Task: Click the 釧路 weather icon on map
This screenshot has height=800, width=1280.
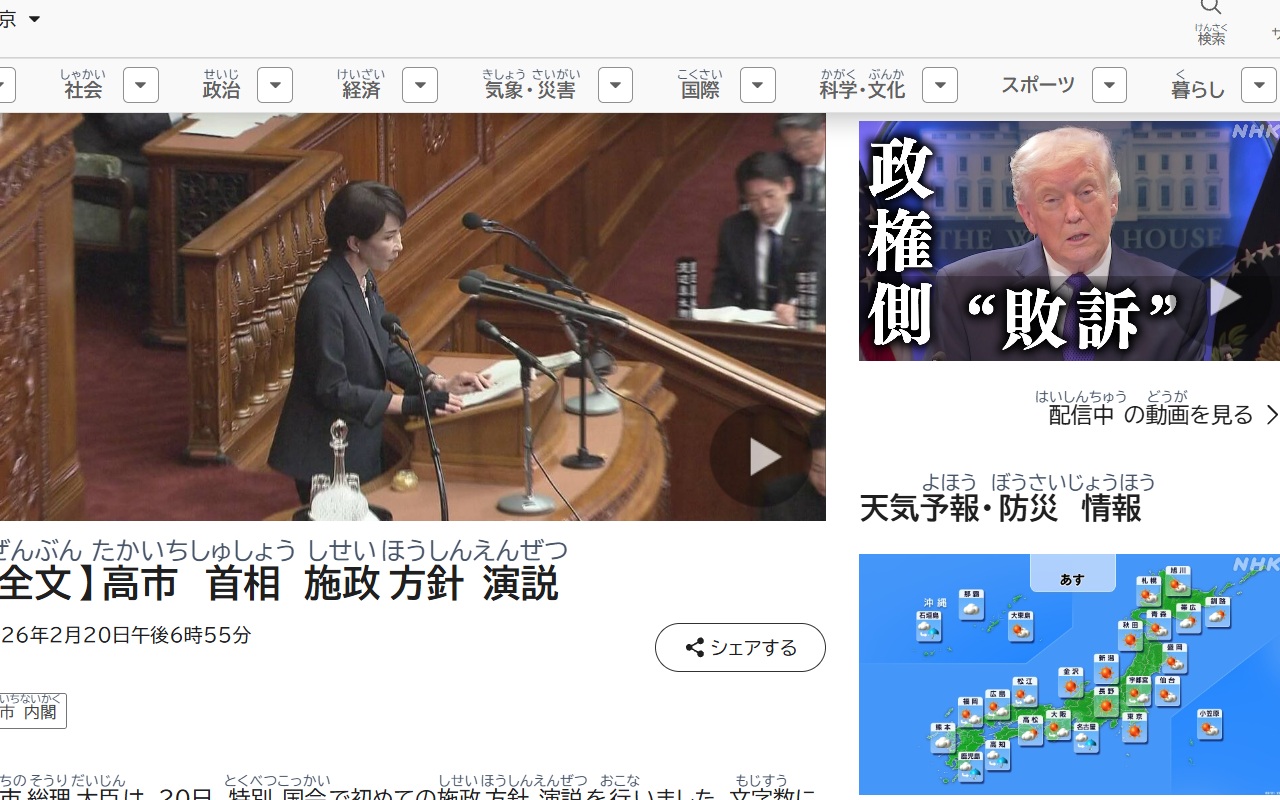Action: [x=1217, y=612]
